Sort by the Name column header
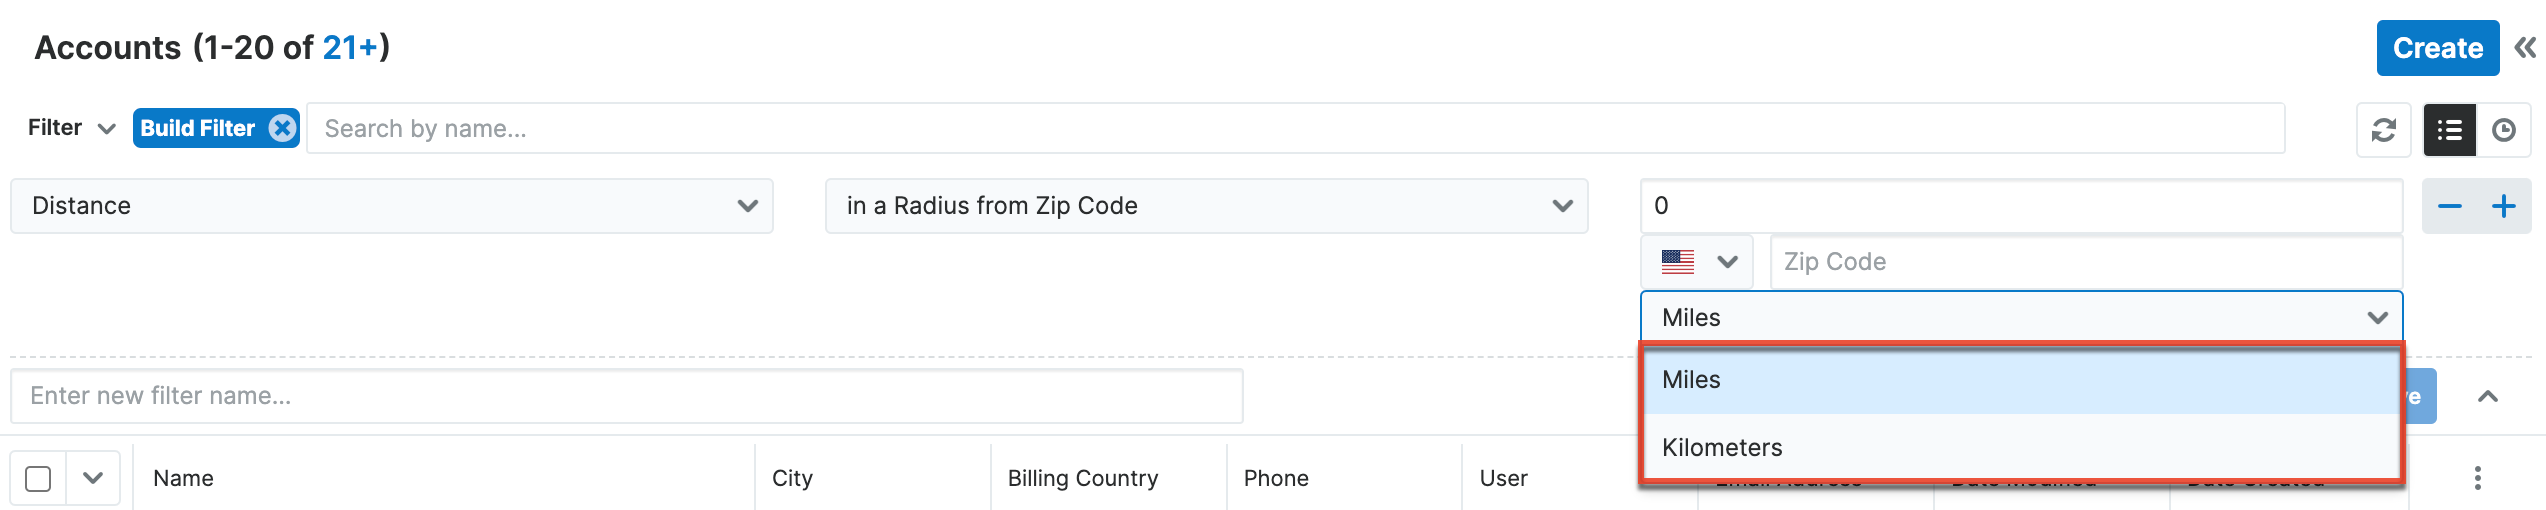Screen dimensions: 2546x510 [x=184, y=478]
